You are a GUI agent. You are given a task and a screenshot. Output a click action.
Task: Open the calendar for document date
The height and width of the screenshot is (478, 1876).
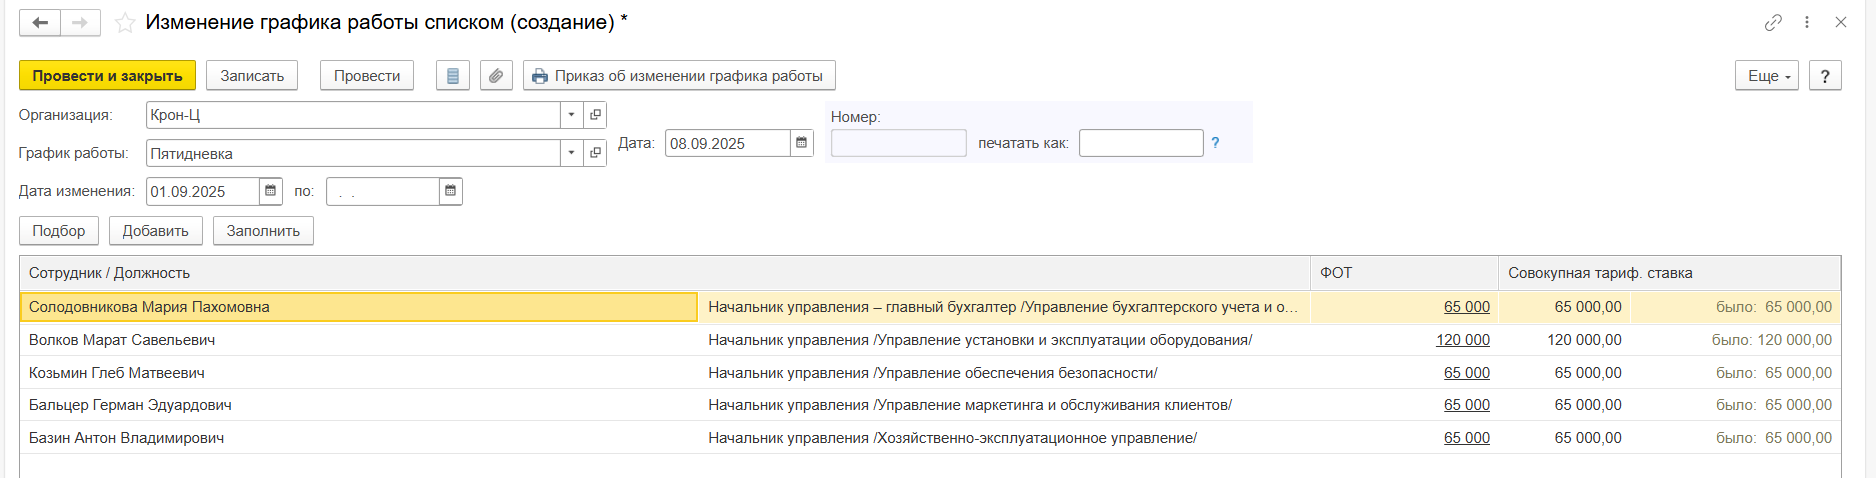801,143
